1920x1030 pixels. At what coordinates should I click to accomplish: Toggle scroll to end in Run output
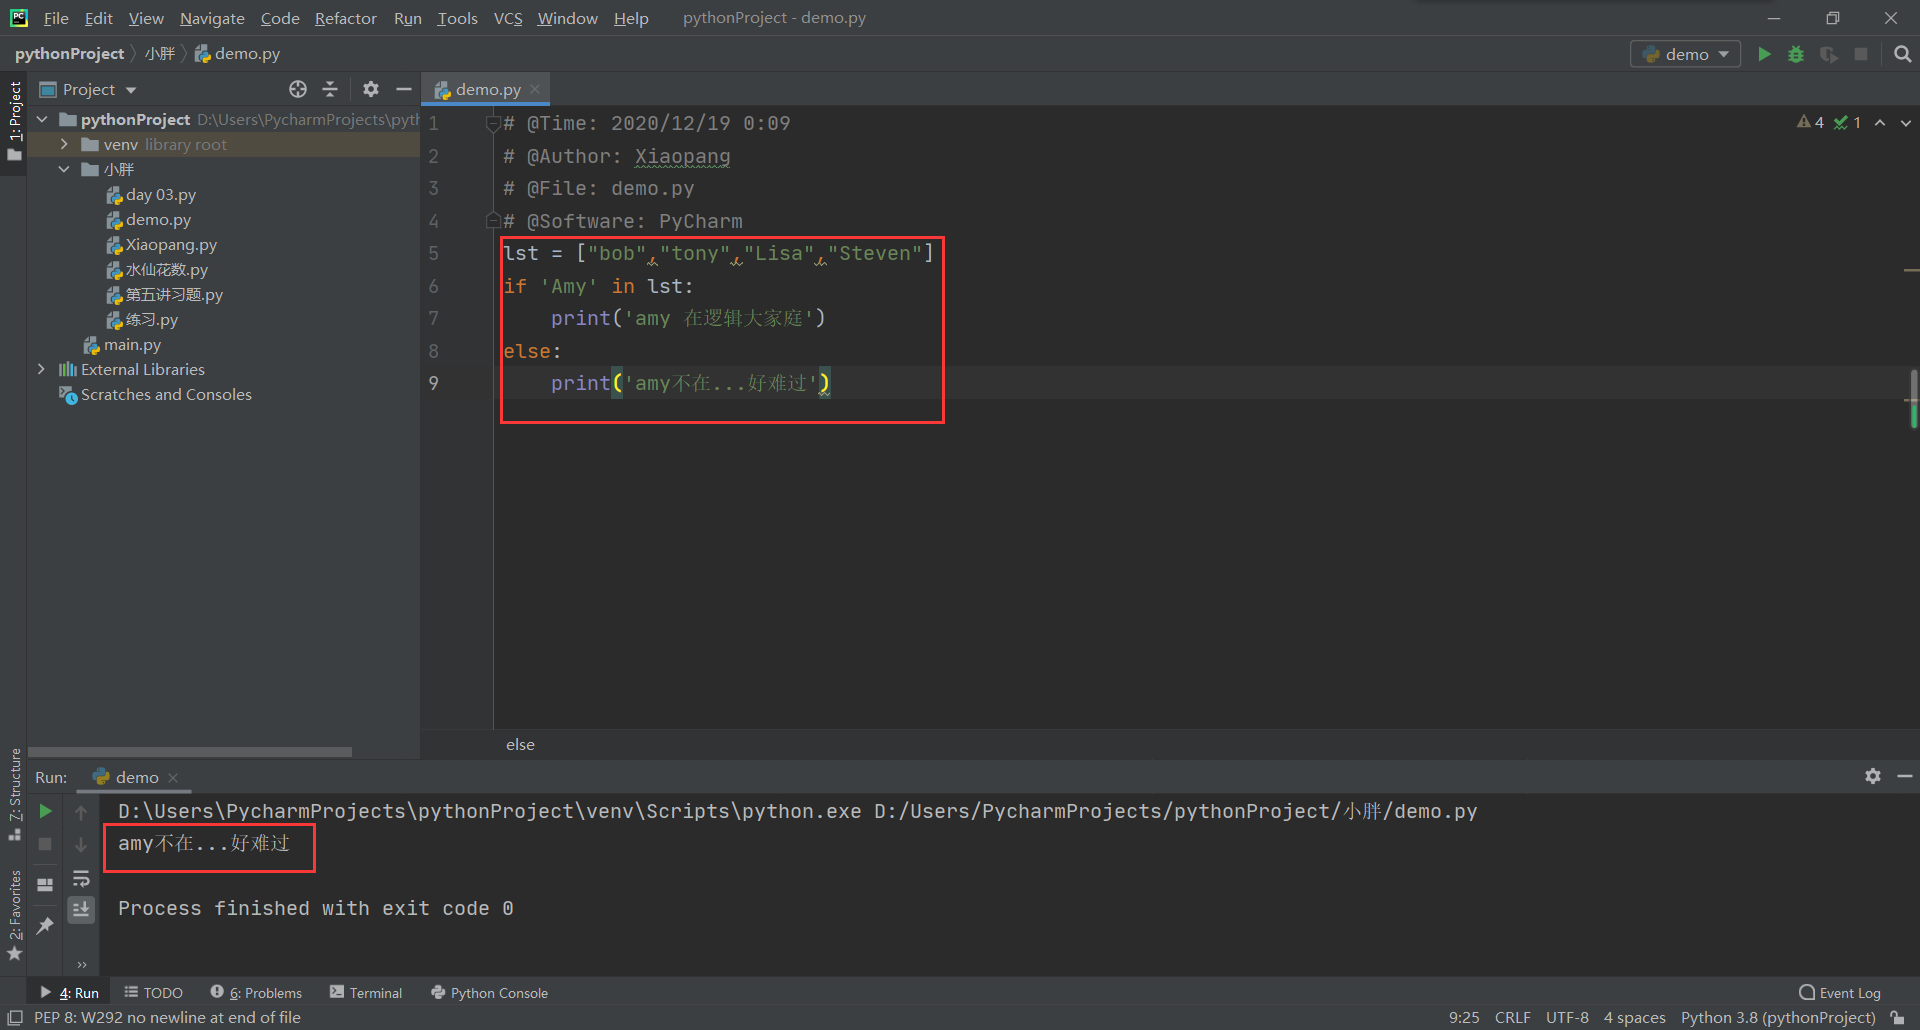point(81,909)
